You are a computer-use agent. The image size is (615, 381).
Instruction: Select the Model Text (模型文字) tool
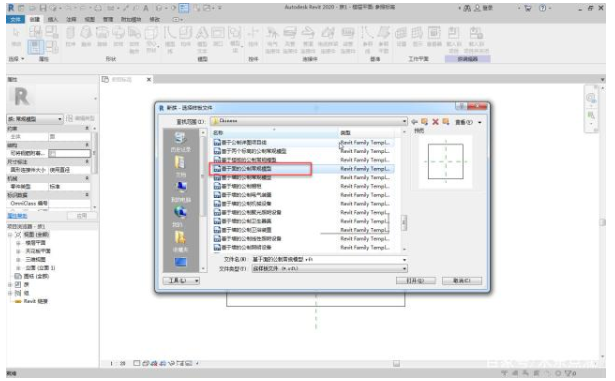202,39
